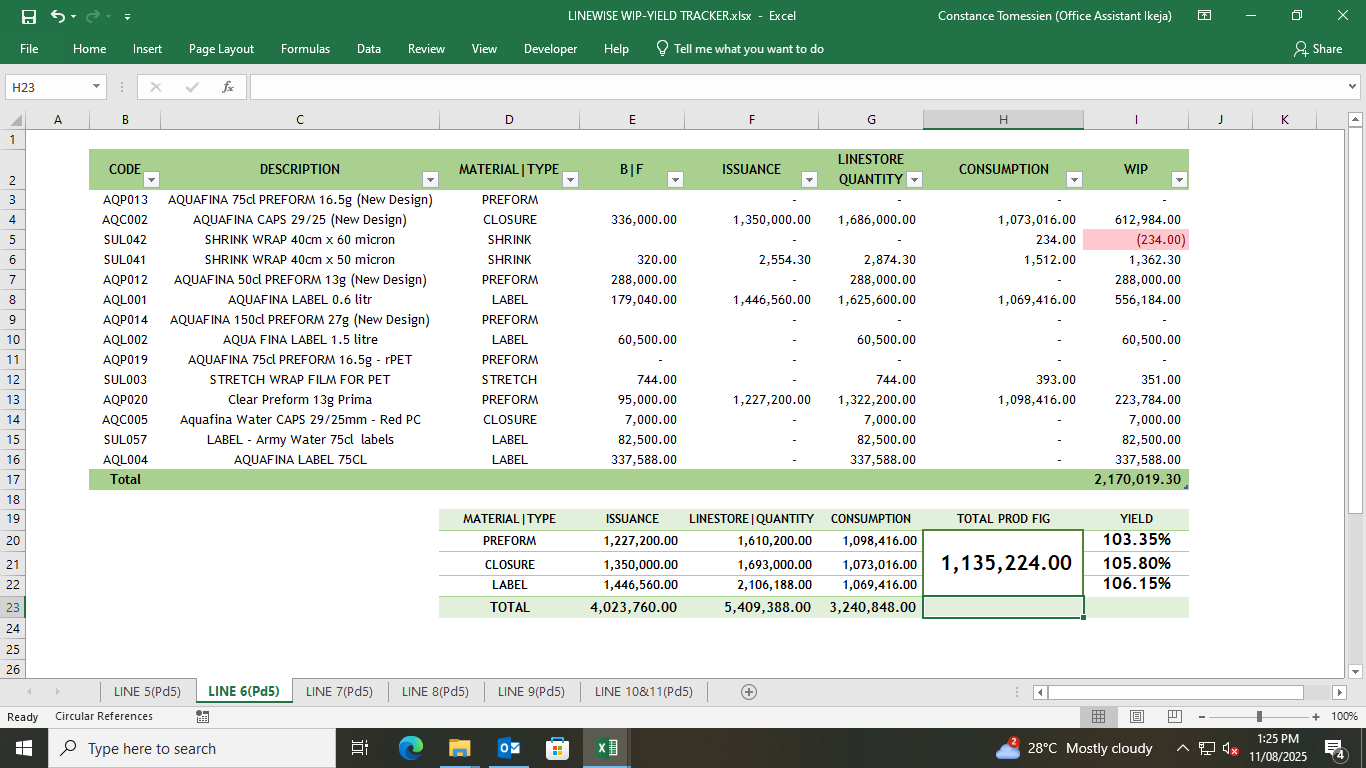This screenshot has width=1366, height=768.
Task: Click the Save icon in title bar
Action: click(x=29, y=16)
